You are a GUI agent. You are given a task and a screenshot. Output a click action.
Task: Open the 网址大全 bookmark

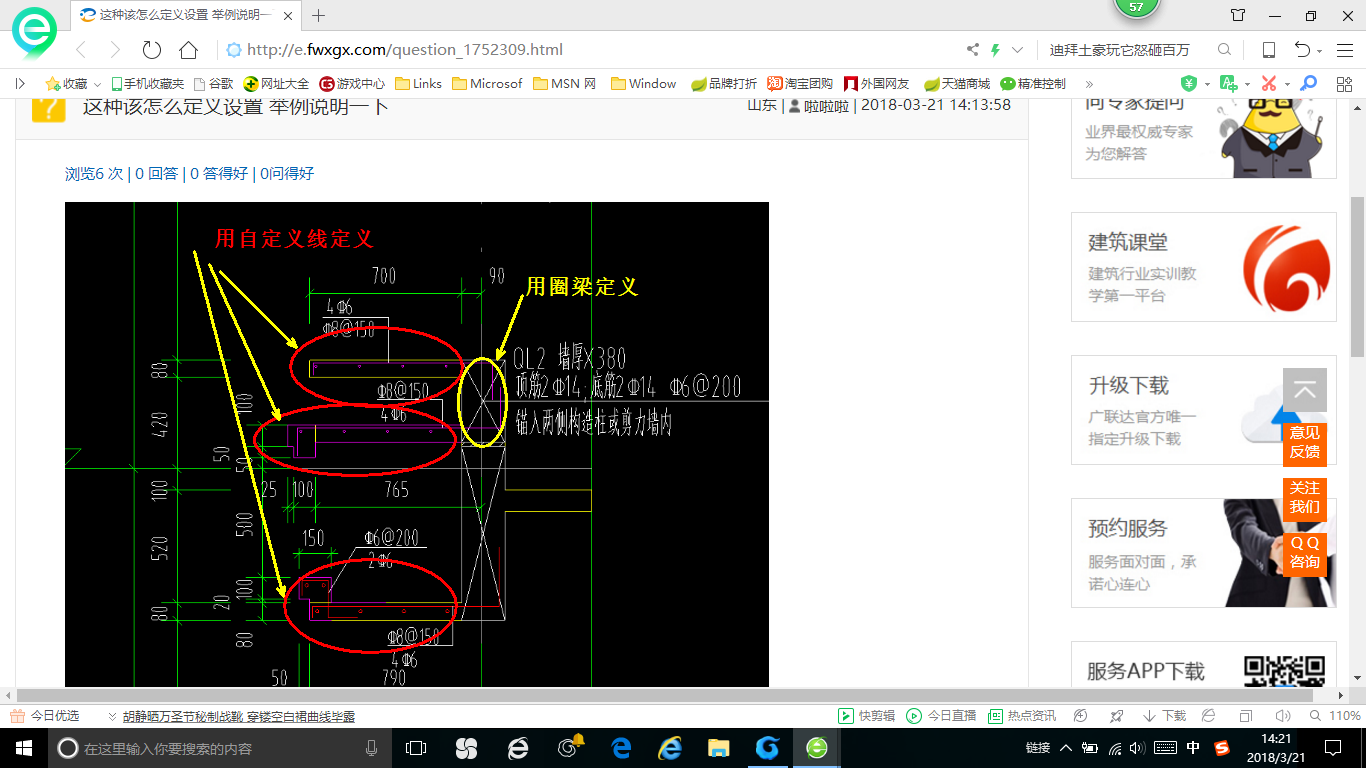click(277, 84)
